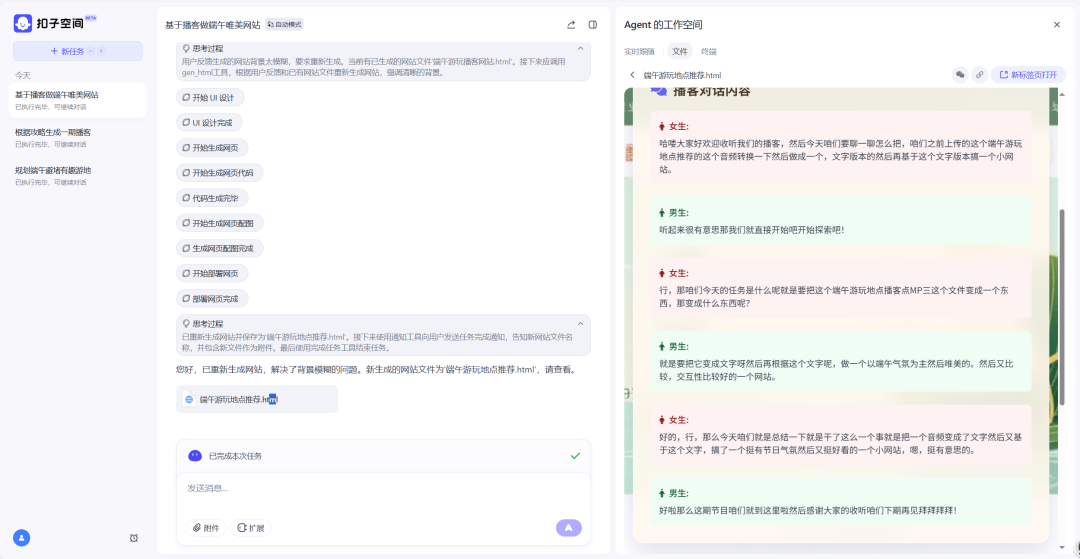This screenshot has height=559, width=1080.
Task: Start a new task with 新任务 button
Action: pyautogui.click(x=78, y=51)
